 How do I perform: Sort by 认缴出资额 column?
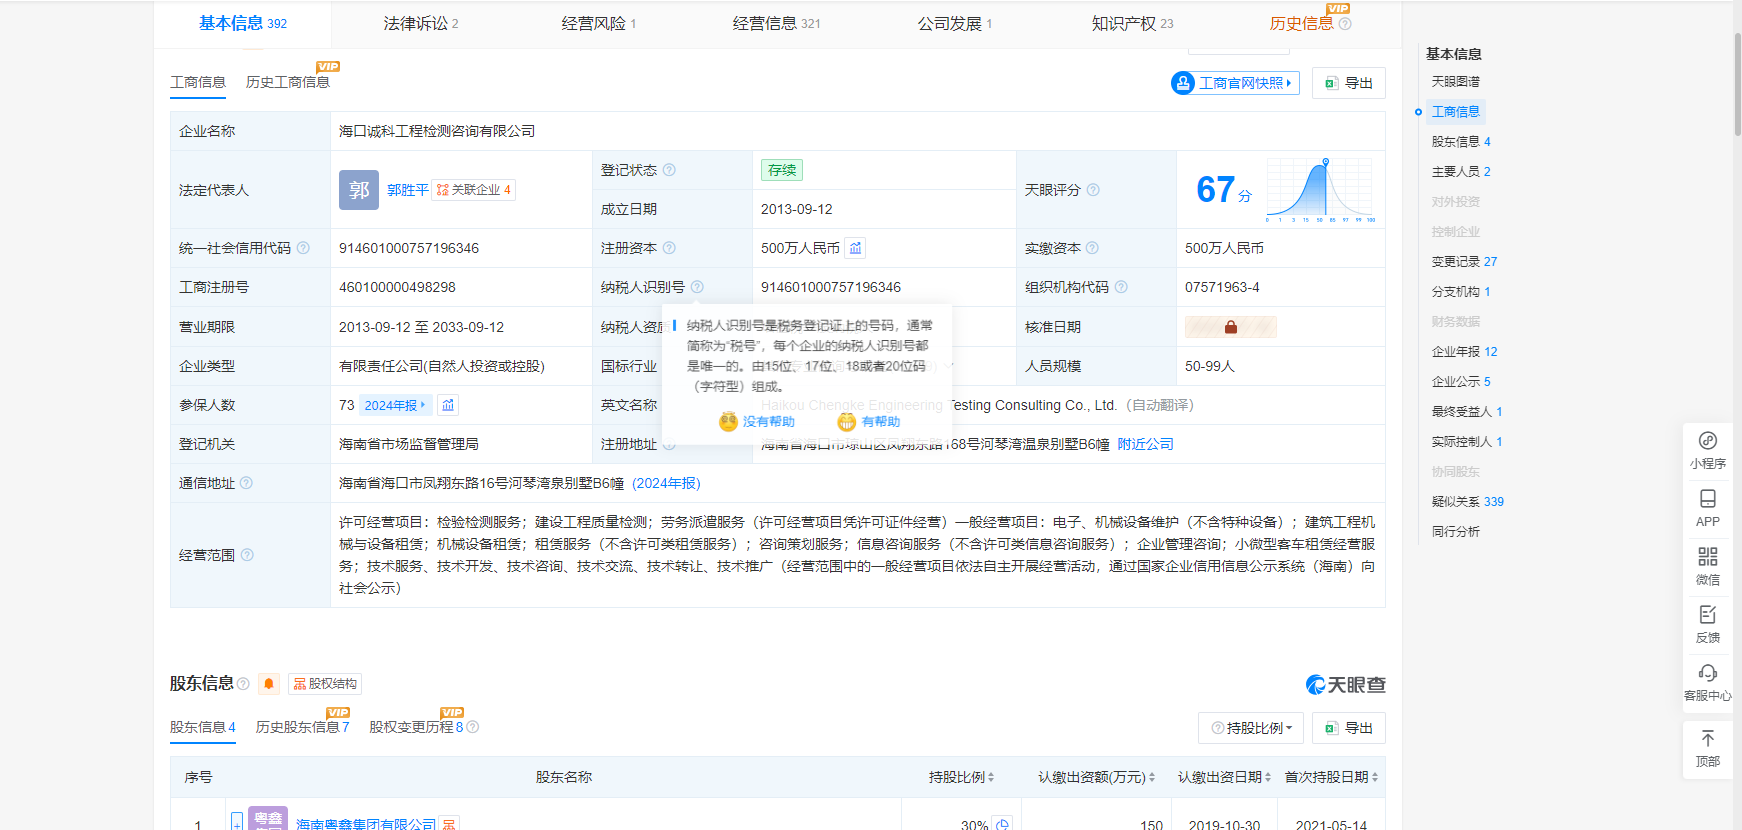point(1096,777)
